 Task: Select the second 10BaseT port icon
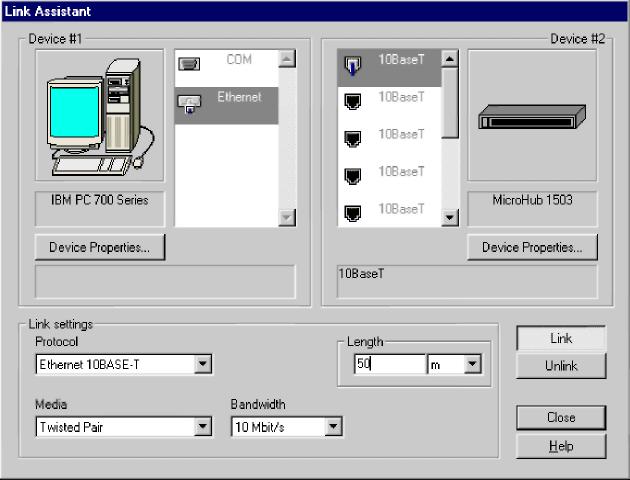[352, 102]
